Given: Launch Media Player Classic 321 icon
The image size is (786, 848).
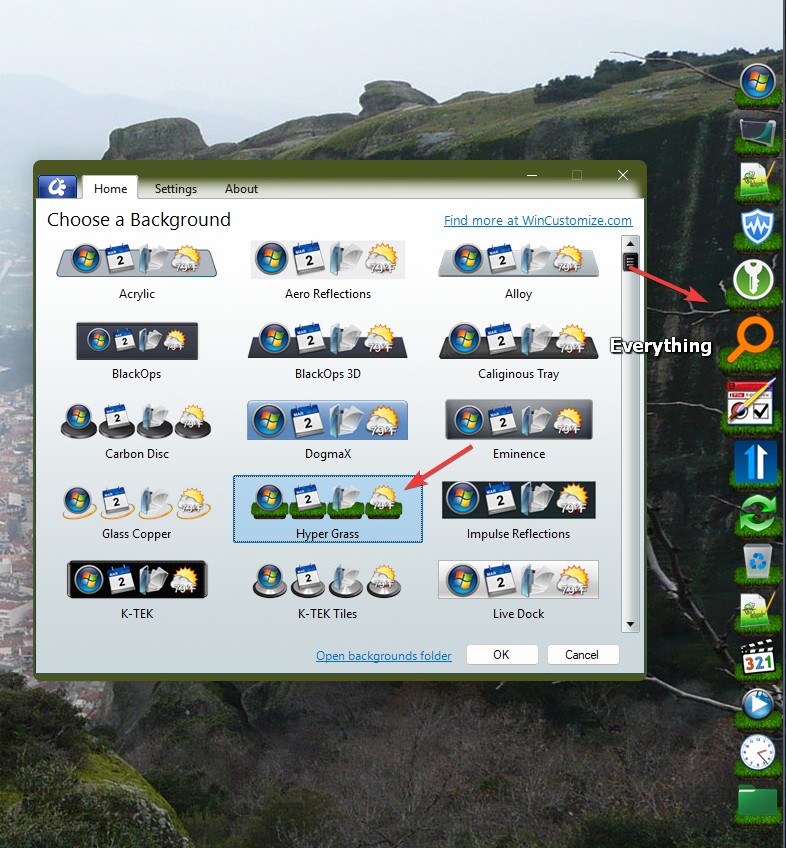Looking at the screenshot, I should click(756, 660).
